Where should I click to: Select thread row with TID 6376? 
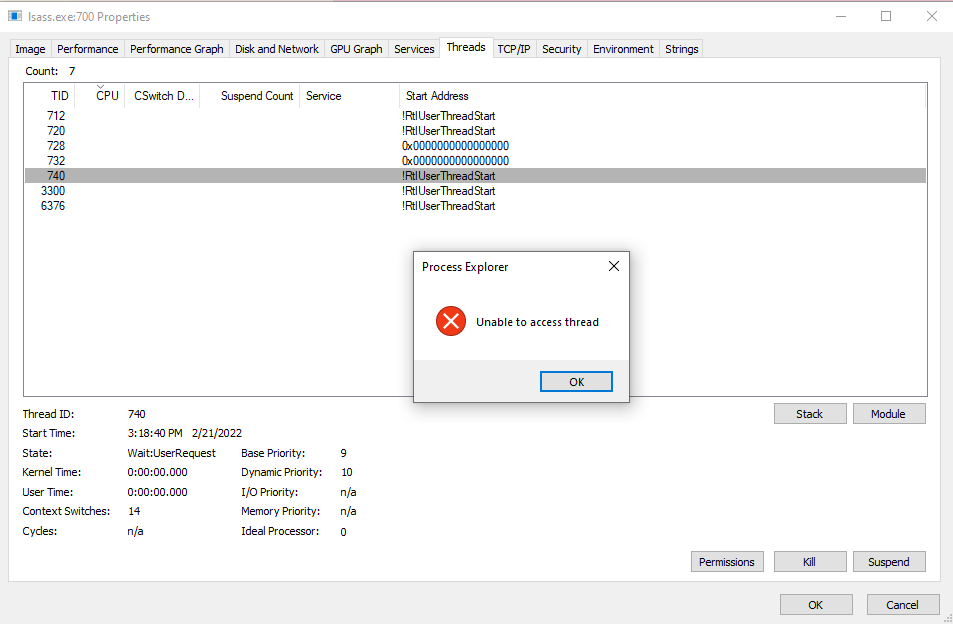pyautogui.click(x=475, y=206)
